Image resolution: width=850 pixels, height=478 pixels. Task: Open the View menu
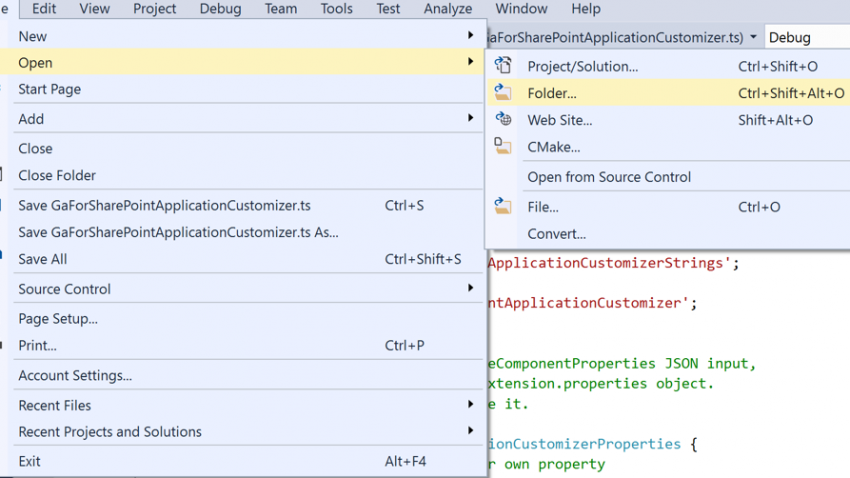click(94, 9)
